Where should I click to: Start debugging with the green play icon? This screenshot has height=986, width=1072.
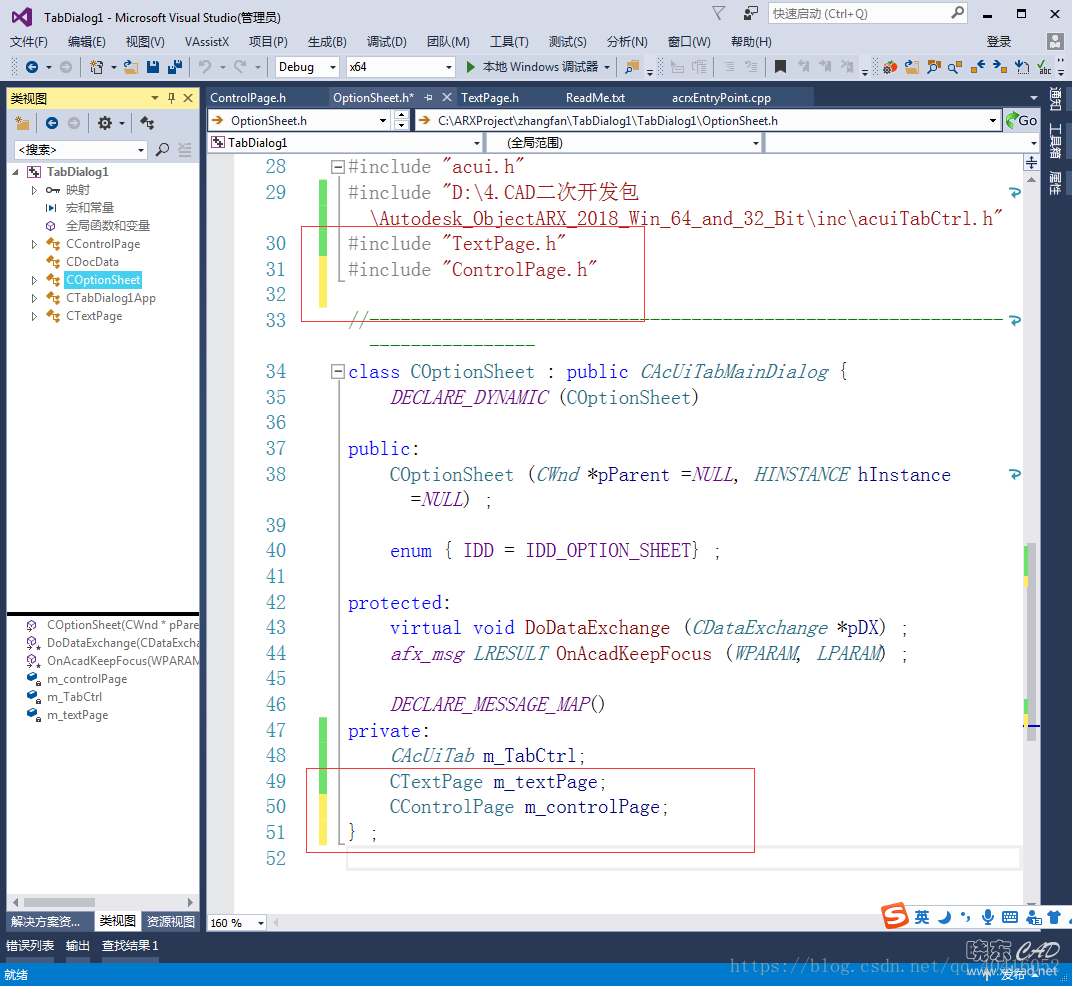[x=470, y=67]
